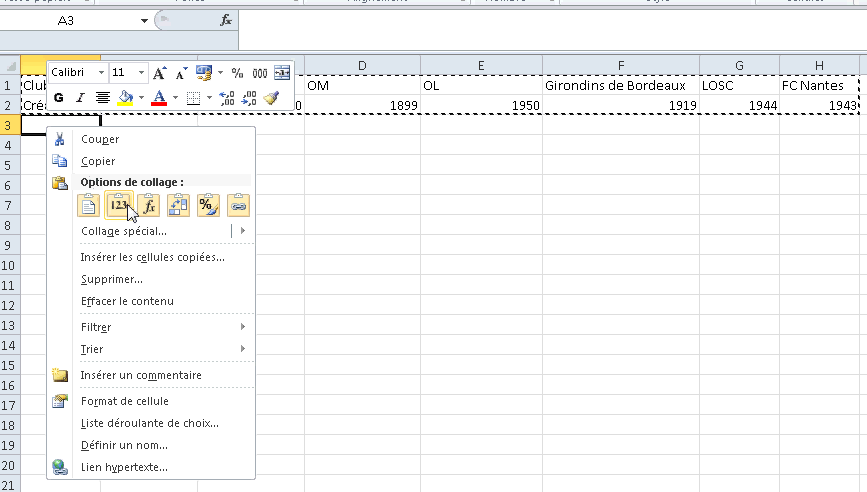Choose Insérer un commentaire
The width and height of the screenshot is (867, 492).
tap(152, 375)
